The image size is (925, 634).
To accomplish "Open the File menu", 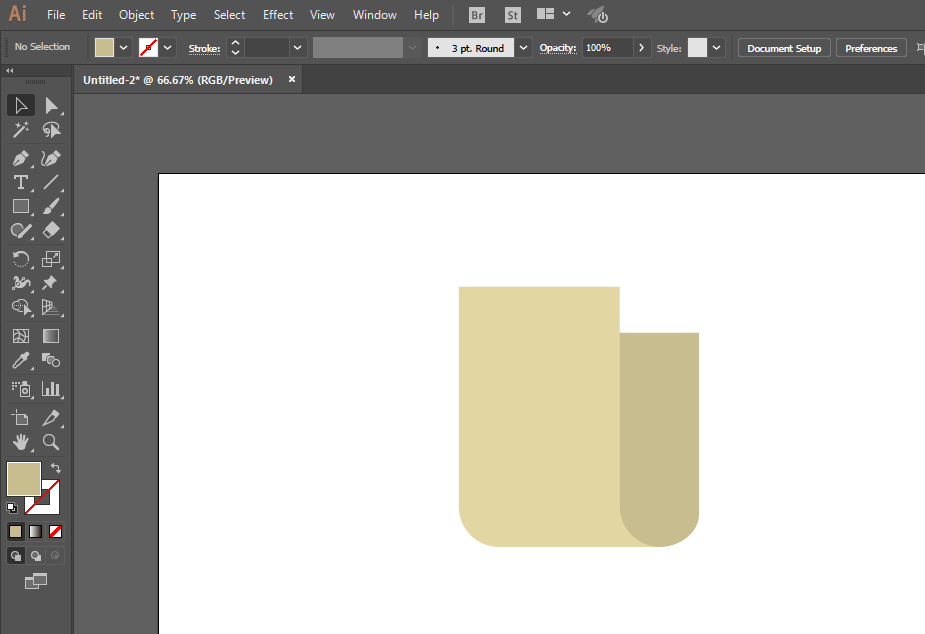I will [56, 15].
